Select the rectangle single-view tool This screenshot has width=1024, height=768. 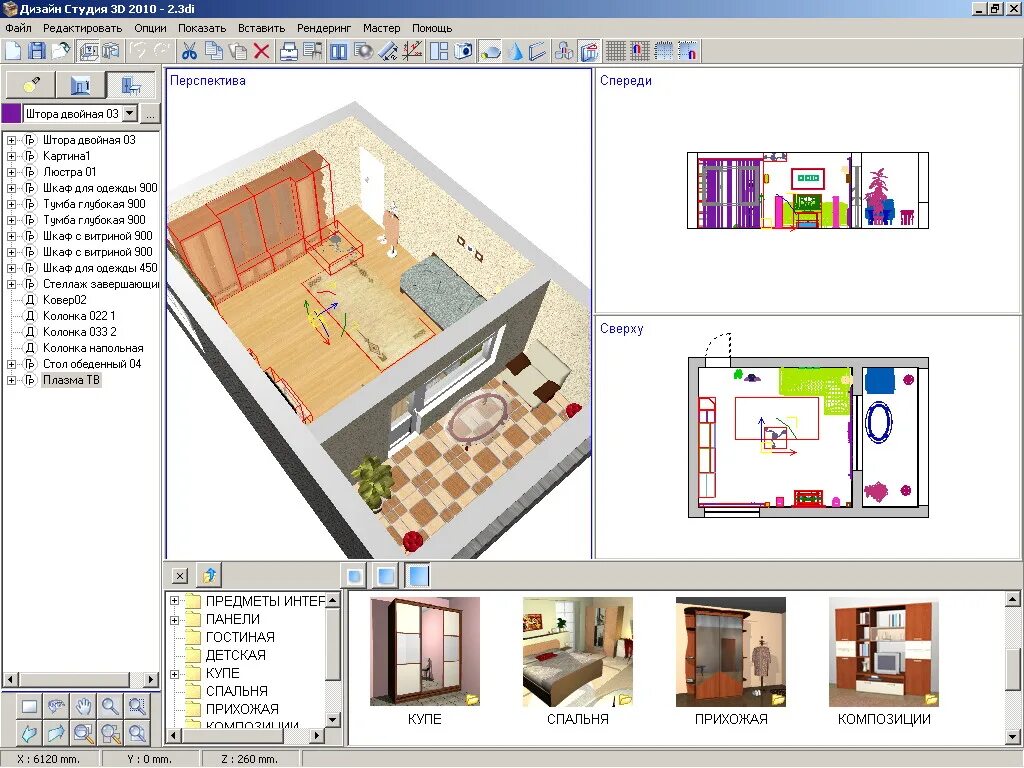pyautogui.click(x=29, y=706)
